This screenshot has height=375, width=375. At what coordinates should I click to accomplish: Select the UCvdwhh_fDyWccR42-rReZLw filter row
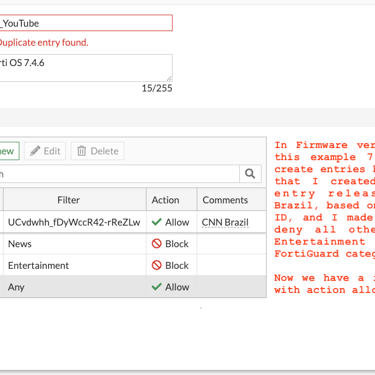click(133, 222)
